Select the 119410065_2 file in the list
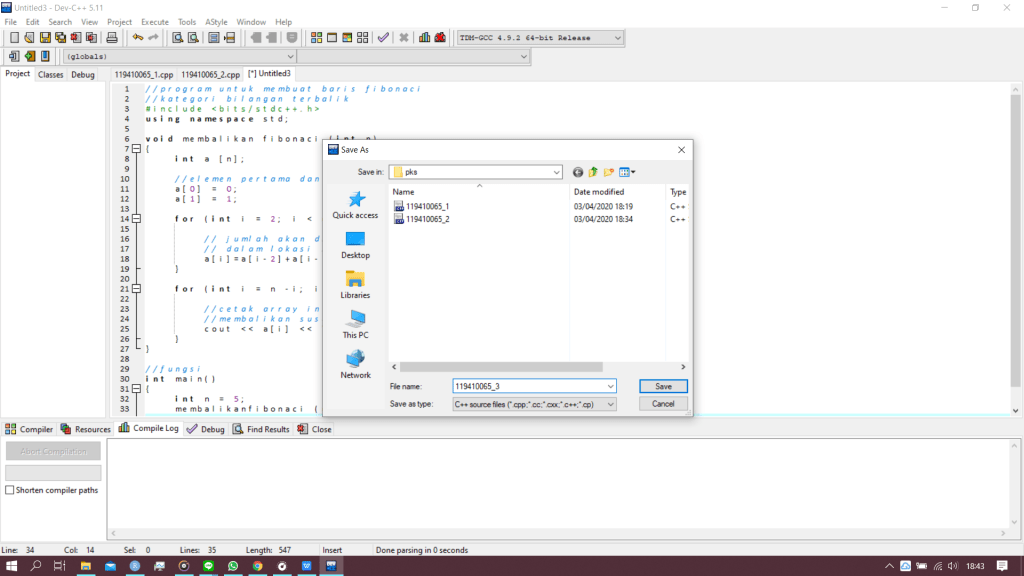Screen dimensions: 1024x576 428,218
